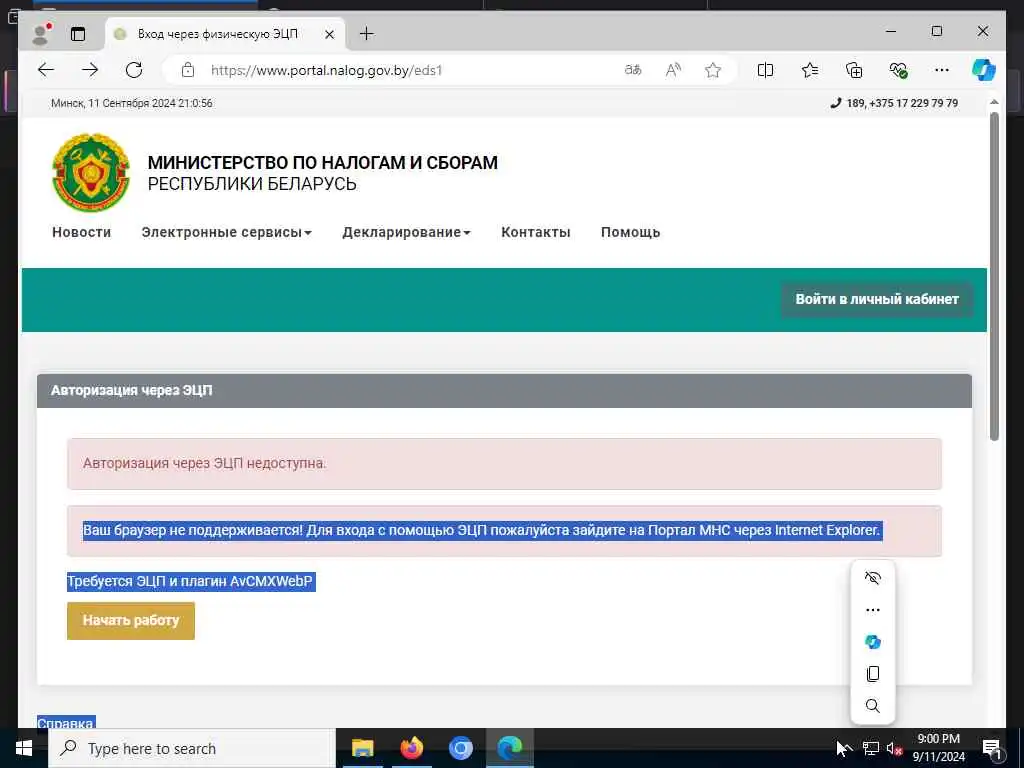Open File Explorer from the taskbar
Viewport: 1024px width, 768px height.
[x=362, y=748]
